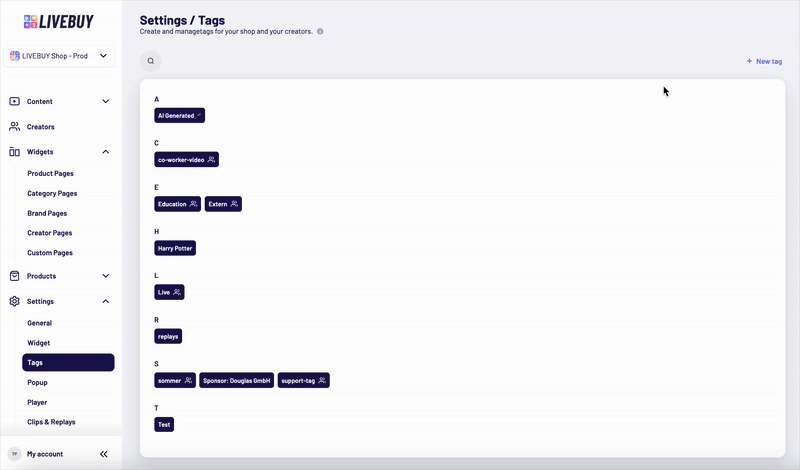
Task: Open Custom Pages
Action: [49, 253]
